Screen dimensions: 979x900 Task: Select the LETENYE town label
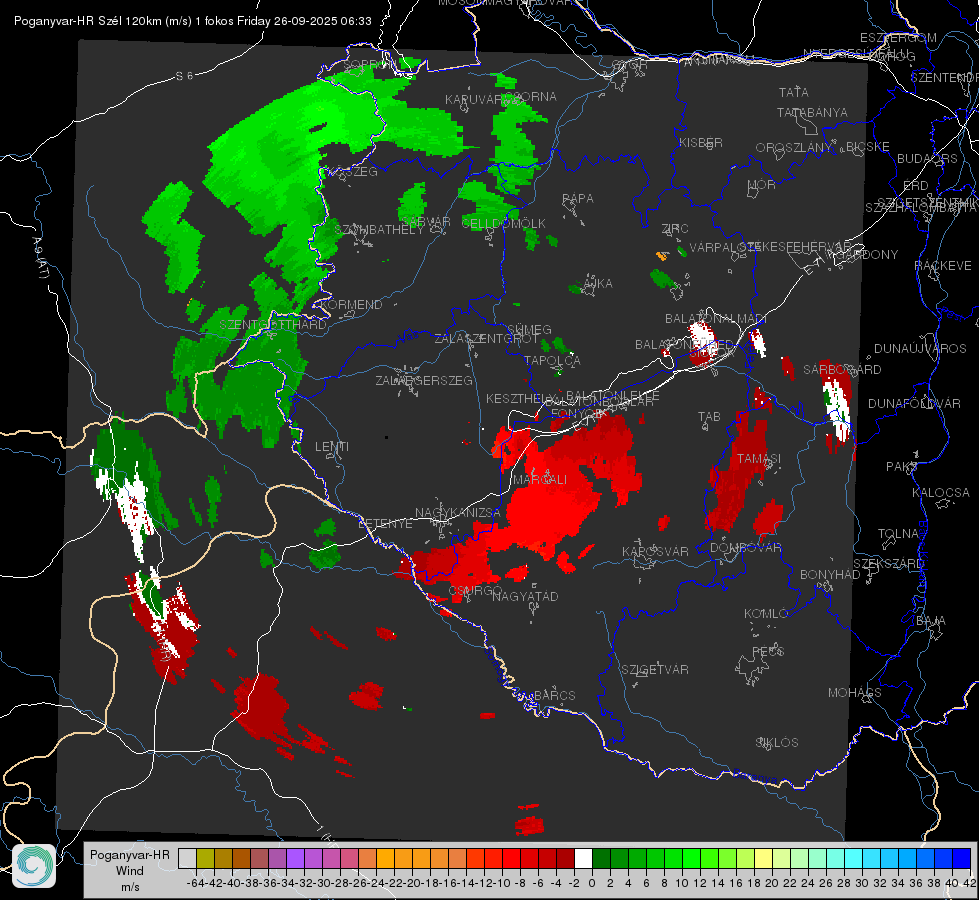385,524
